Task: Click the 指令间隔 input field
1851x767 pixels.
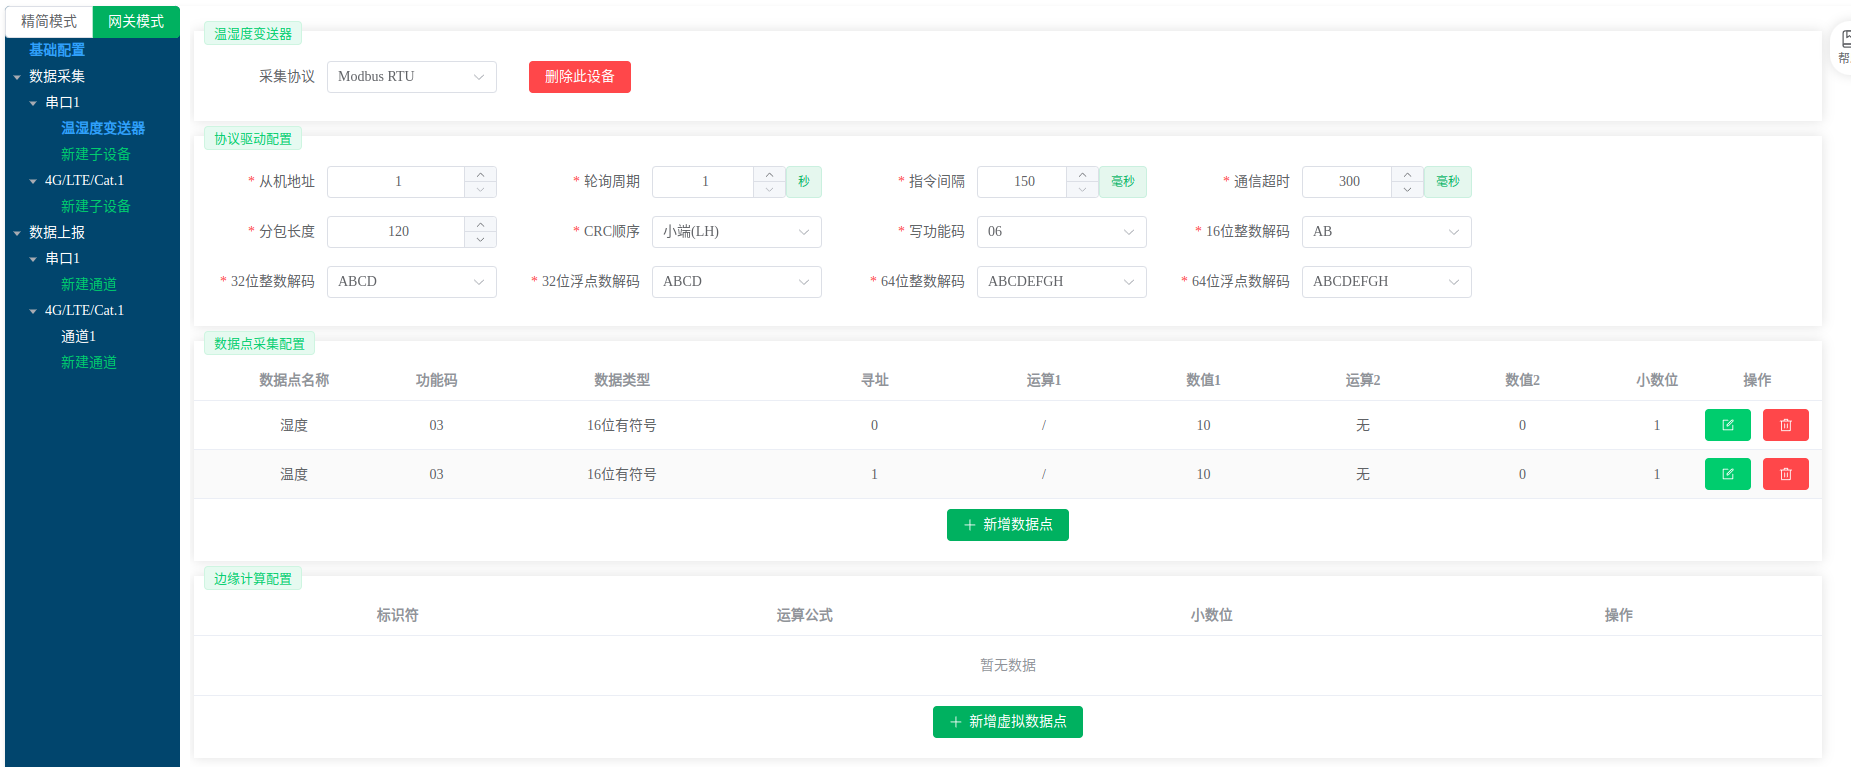Action: (1023, 182)
